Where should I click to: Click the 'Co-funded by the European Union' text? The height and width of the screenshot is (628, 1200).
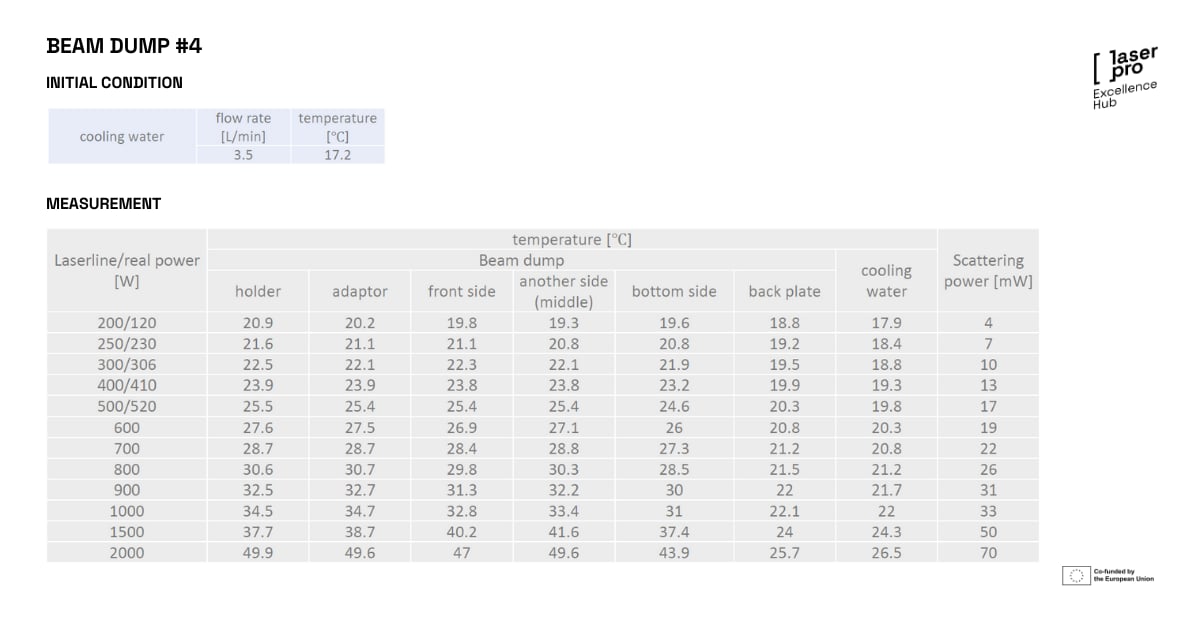tap(1123, 575)
